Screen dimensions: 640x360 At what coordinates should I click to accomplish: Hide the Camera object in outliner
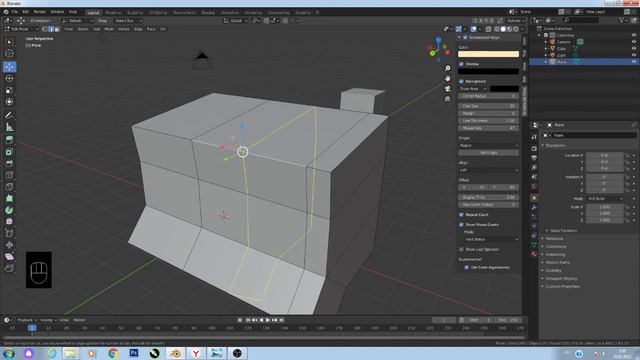[634, 42]
